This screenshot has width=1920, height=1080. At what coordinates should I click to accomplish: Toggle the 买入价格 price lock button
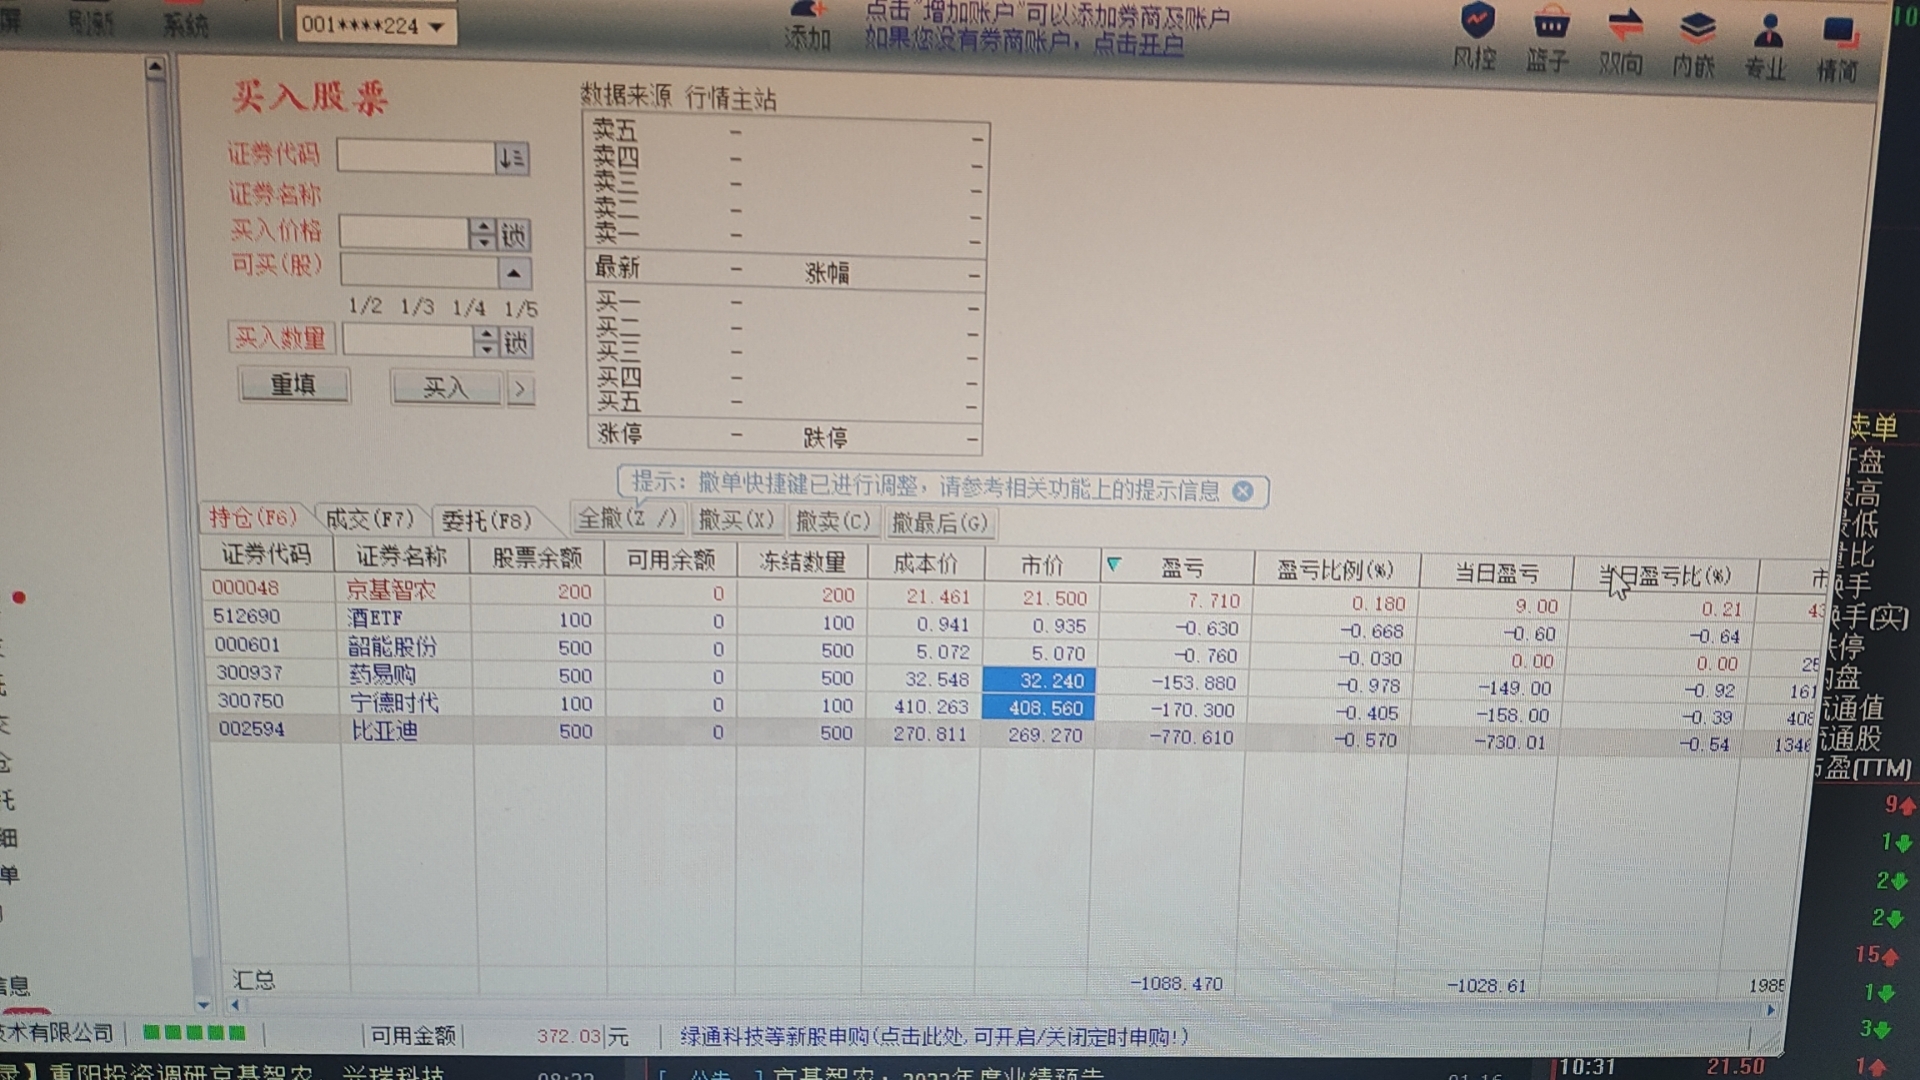click(x=514, y=235)
